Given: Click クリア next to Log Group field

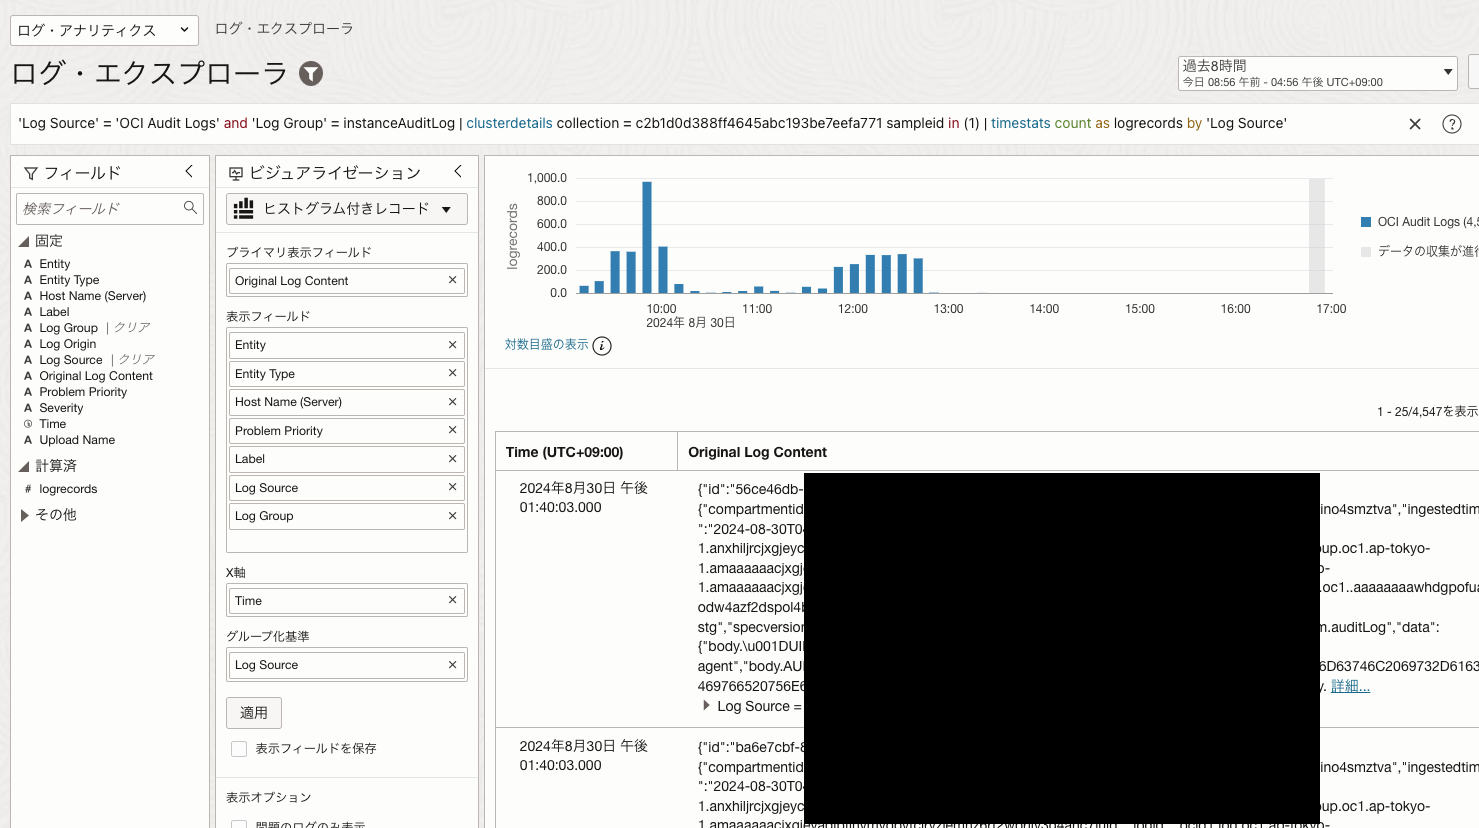Looking at the screenshot, I should click(x=132, y=328).
